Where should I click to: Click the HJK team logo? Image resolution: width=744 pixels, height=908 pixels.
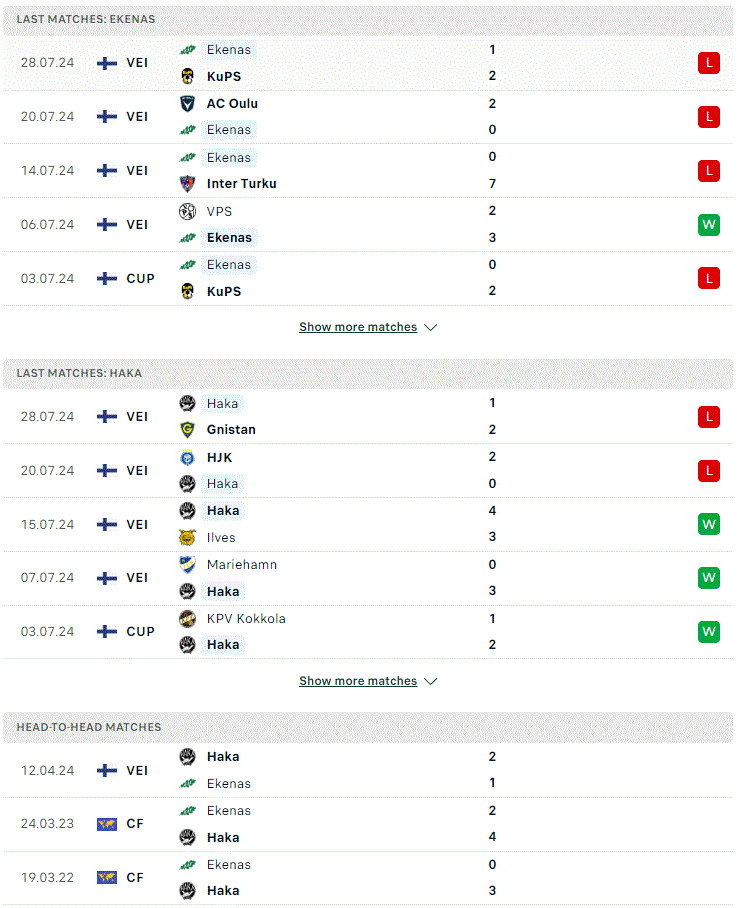pyautogui.click(x=187, y=457)
